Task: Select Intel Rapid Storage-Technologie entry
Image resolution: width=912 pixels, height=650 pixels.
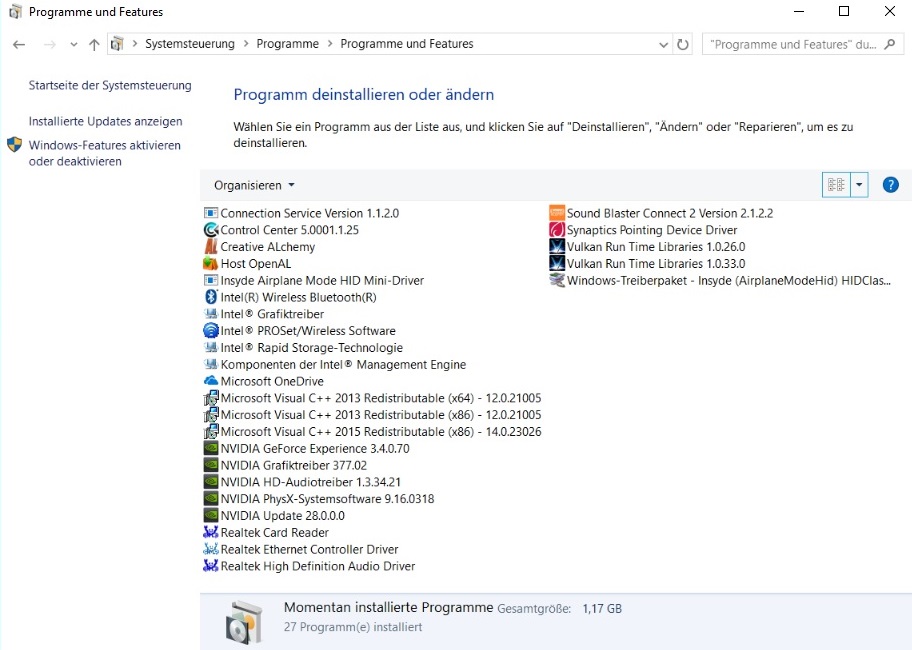Action: point(311,348)
